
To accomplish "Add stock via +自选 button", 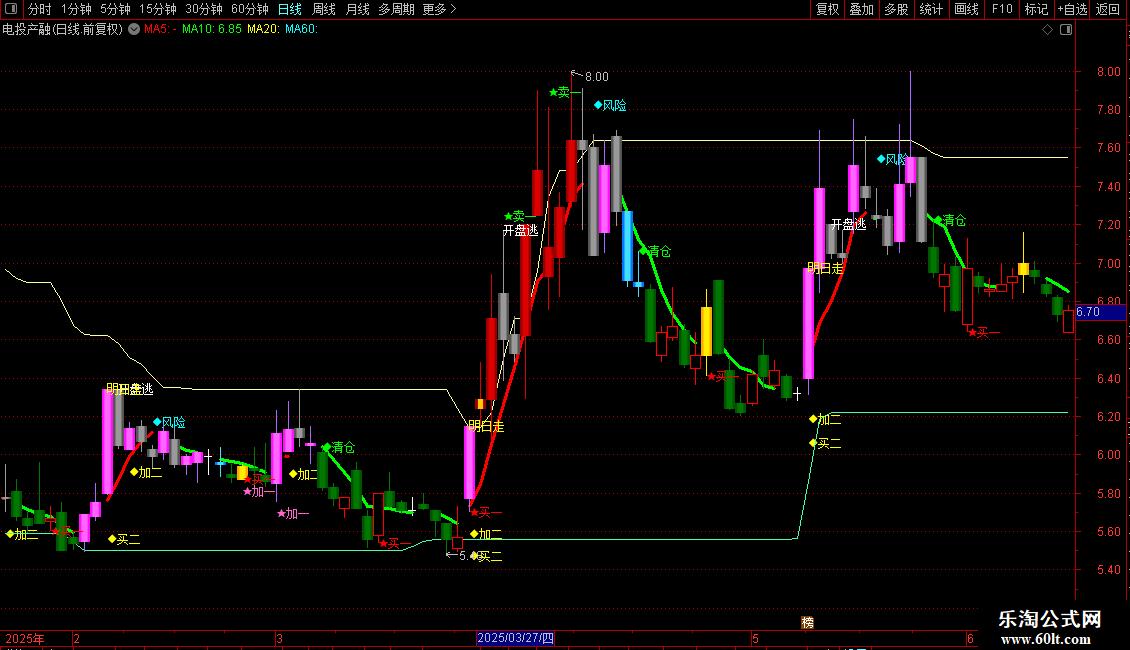I will 1072,9.
